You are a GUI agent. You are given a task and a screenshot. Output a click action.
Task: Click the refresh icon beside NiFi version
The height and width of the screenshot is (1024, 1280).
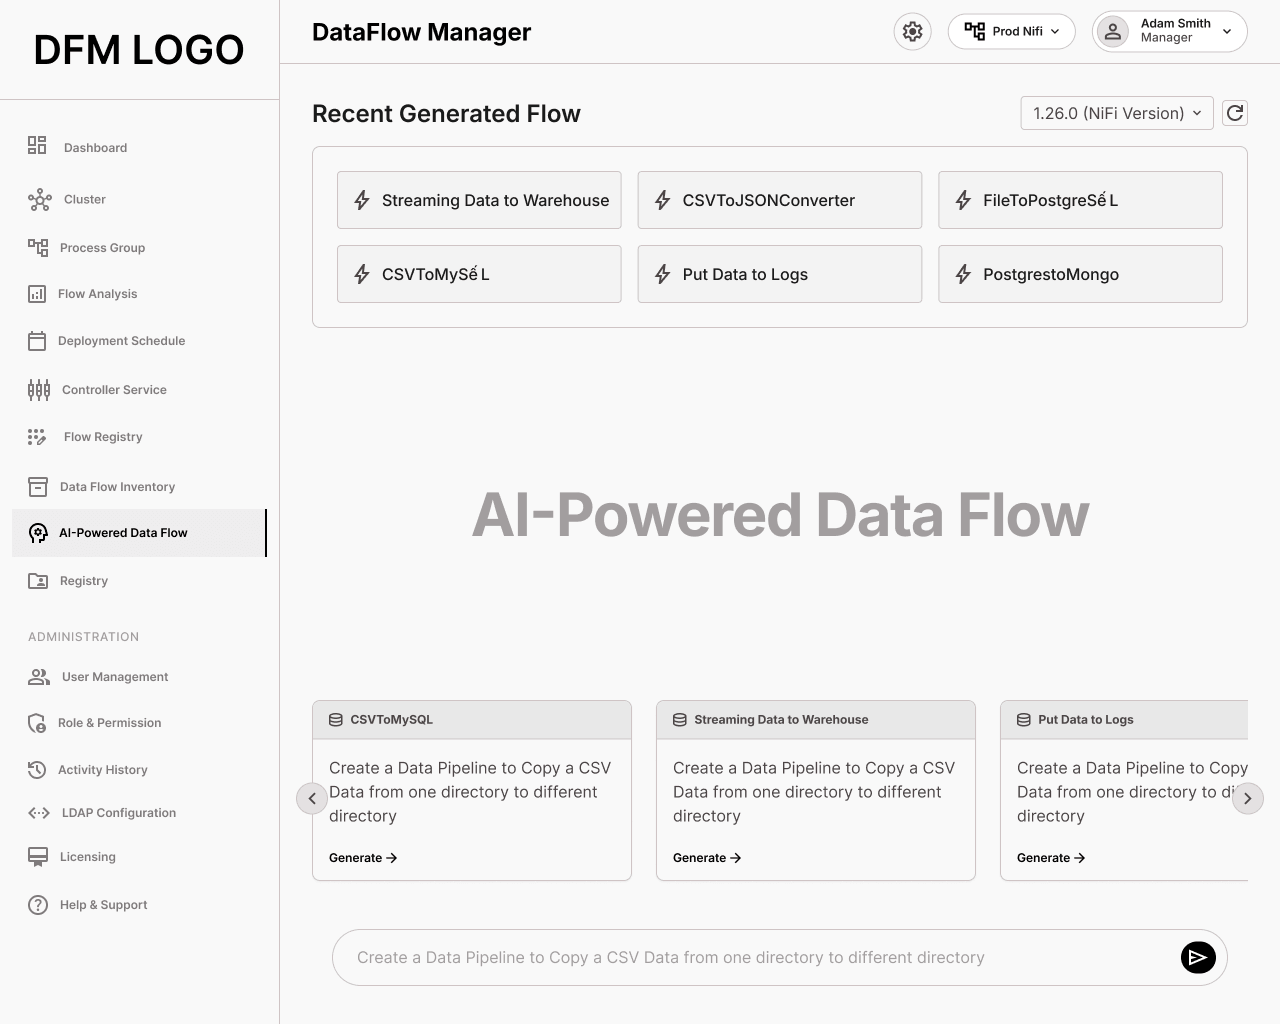[x=1235, y=113]
